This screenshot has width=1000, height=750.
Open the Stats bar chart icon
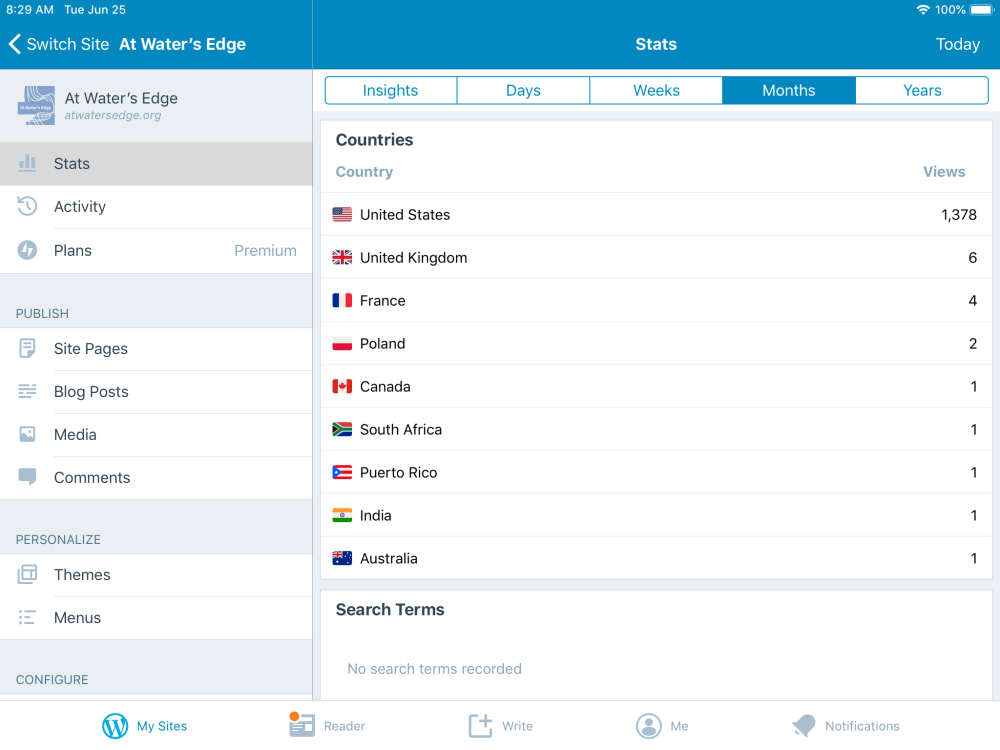click(28, 163)
